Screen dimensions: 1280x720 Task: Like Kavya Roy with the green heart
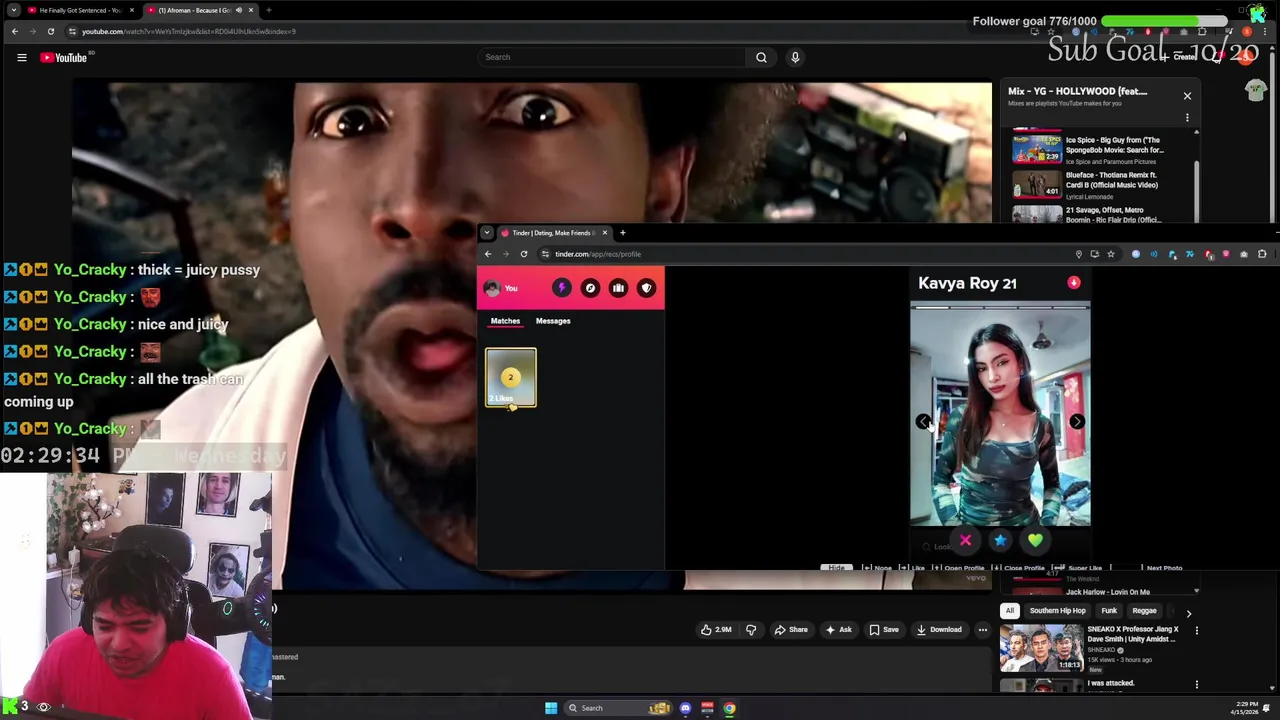point(1035,541)
